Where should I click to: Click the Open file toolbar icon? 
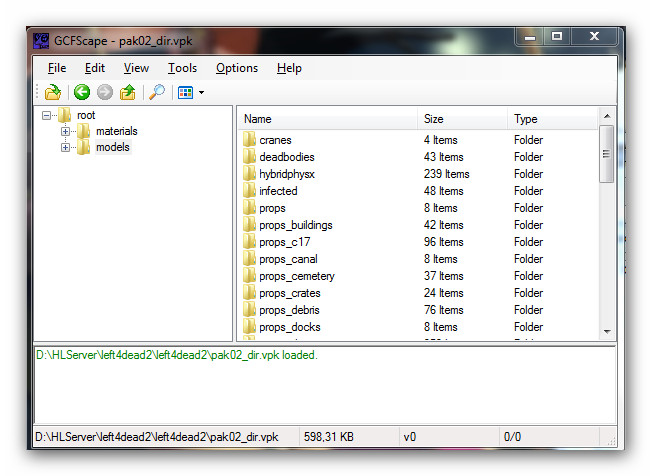(x=53, y=92)
